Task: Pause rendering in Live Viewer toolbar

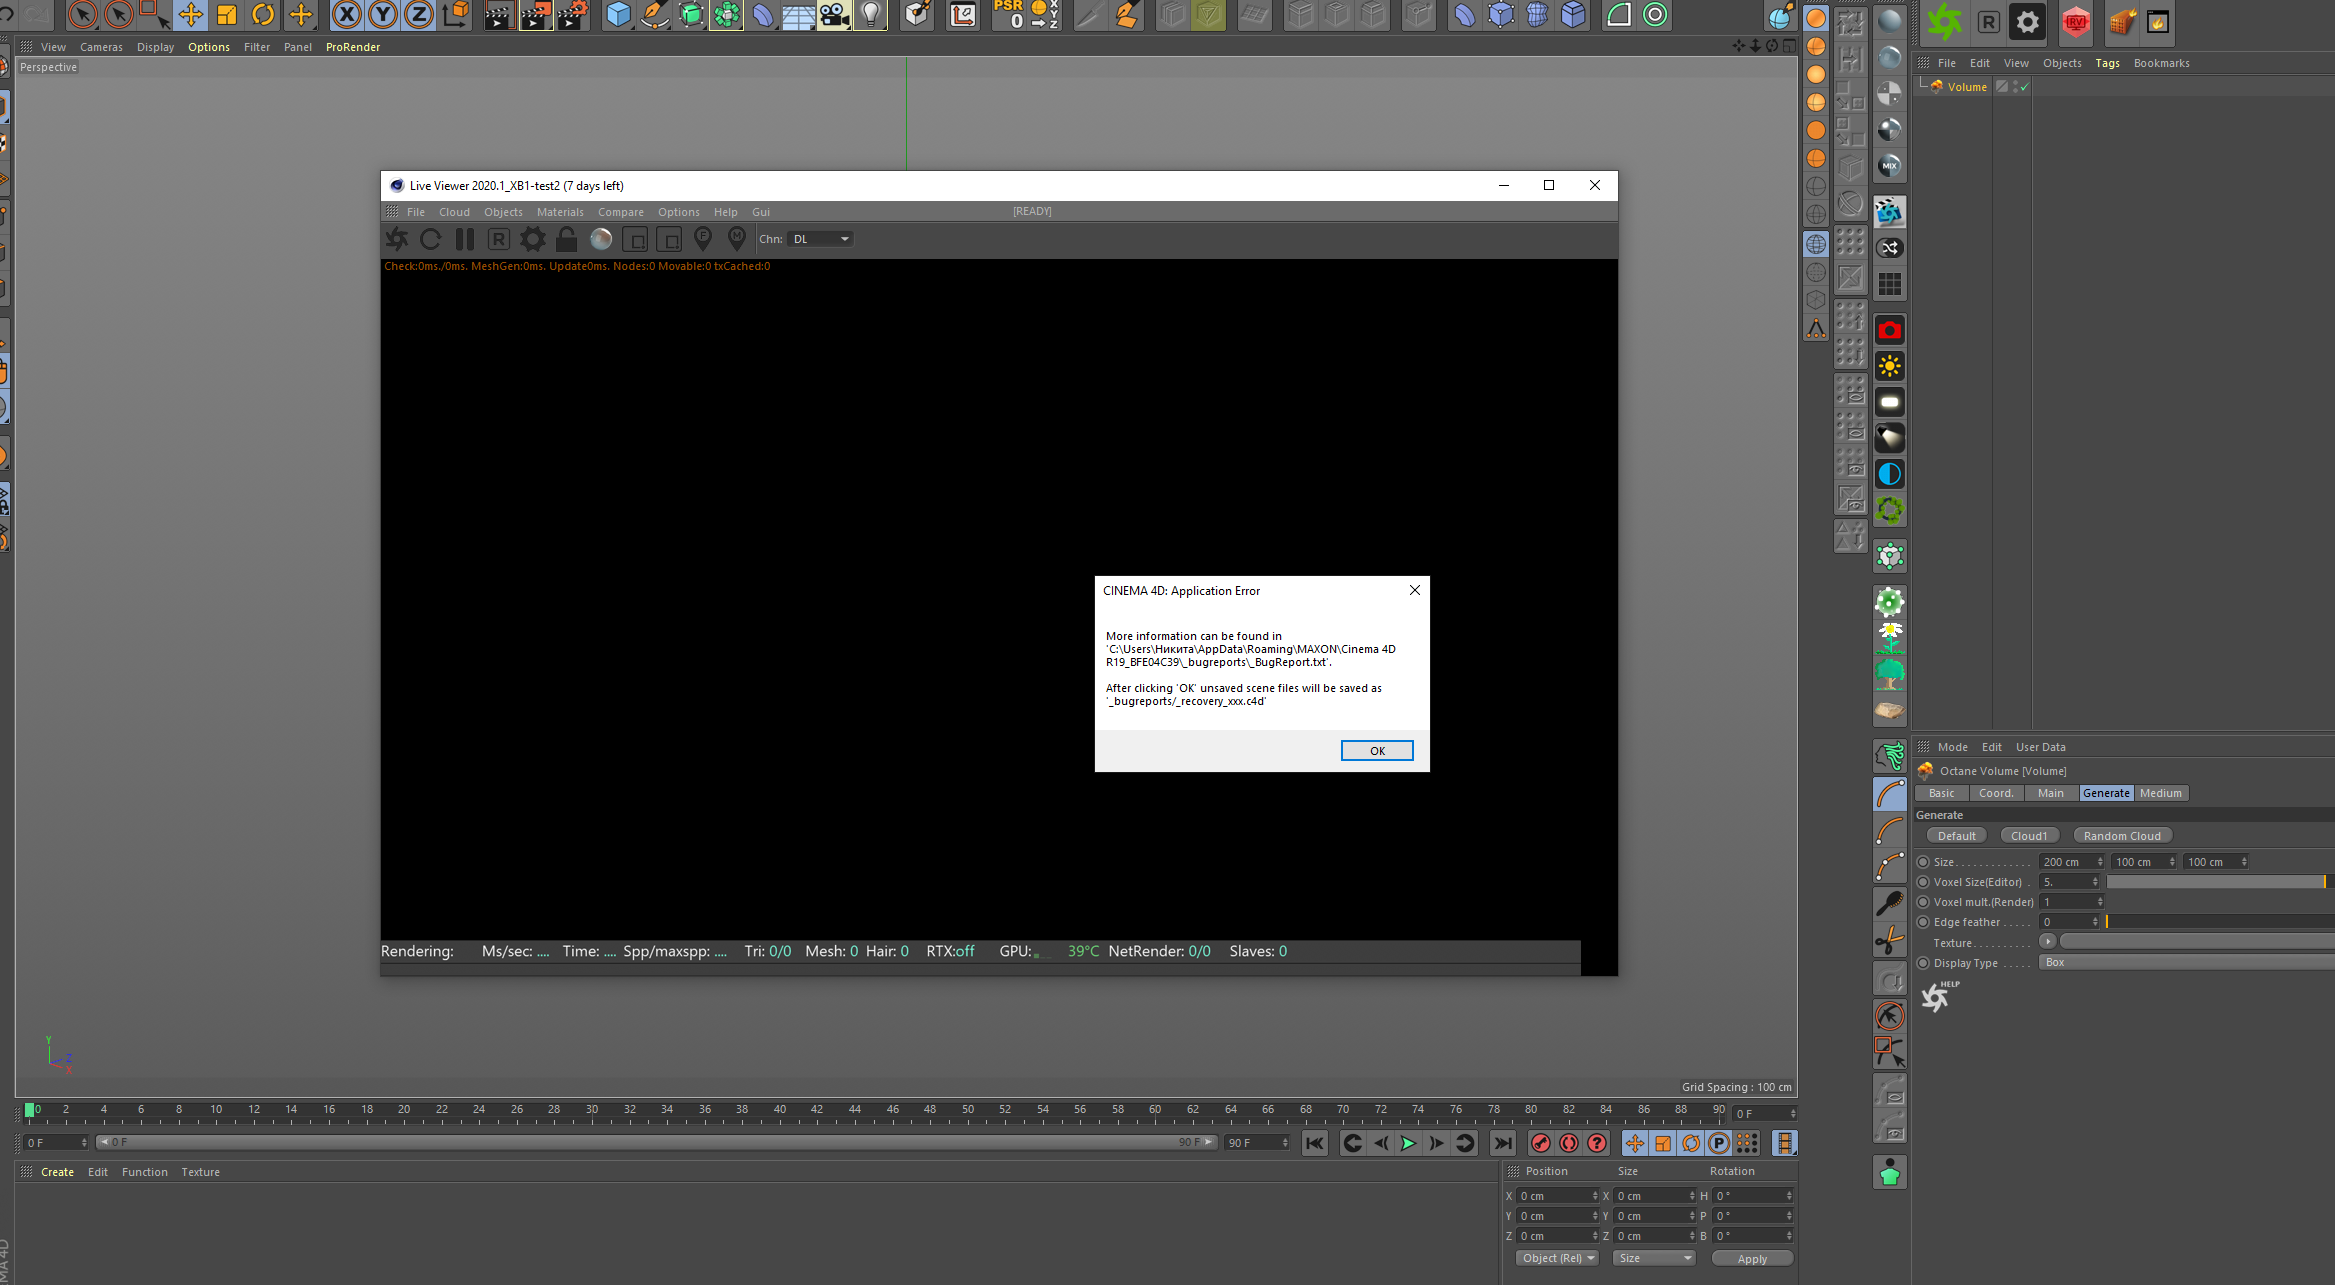Action: [465, 239]
